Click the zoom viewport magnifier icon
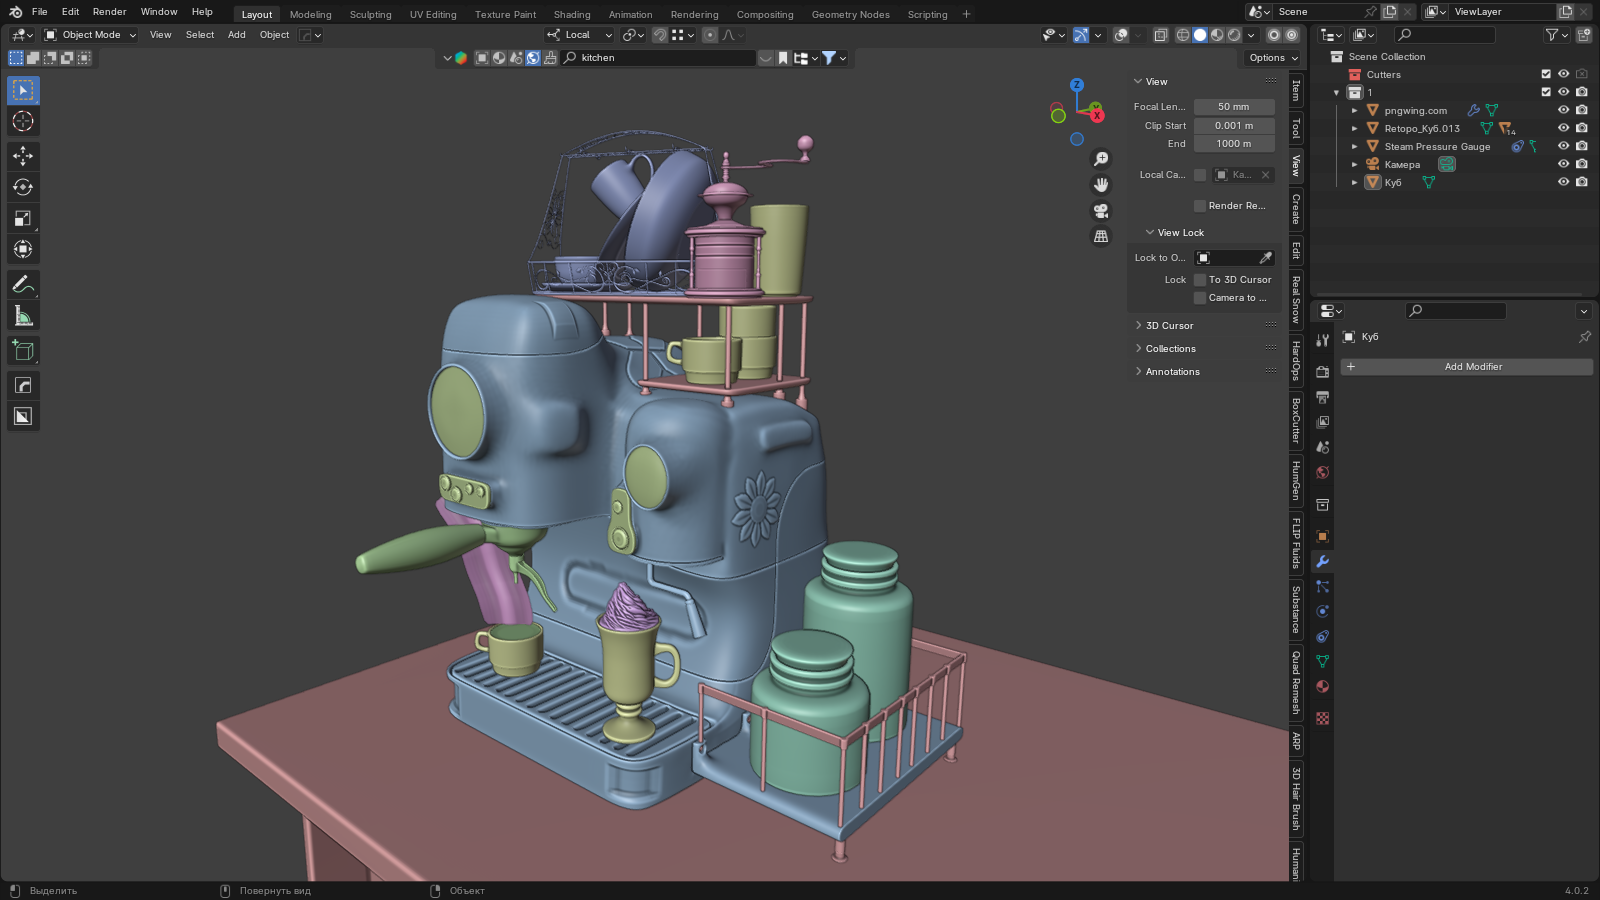 [1101, 159]
